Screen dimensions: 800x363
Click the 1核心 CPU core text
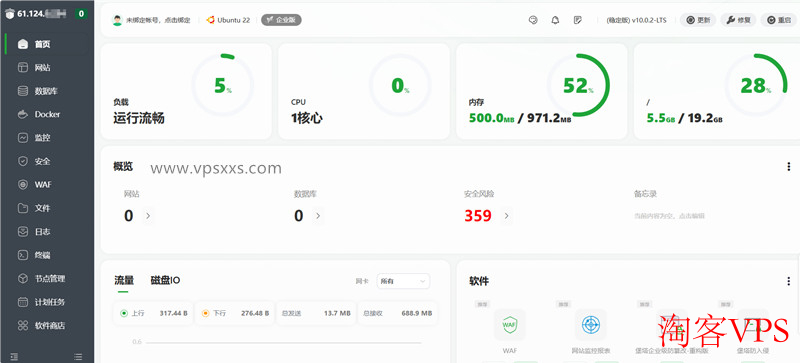click(307, 118)
